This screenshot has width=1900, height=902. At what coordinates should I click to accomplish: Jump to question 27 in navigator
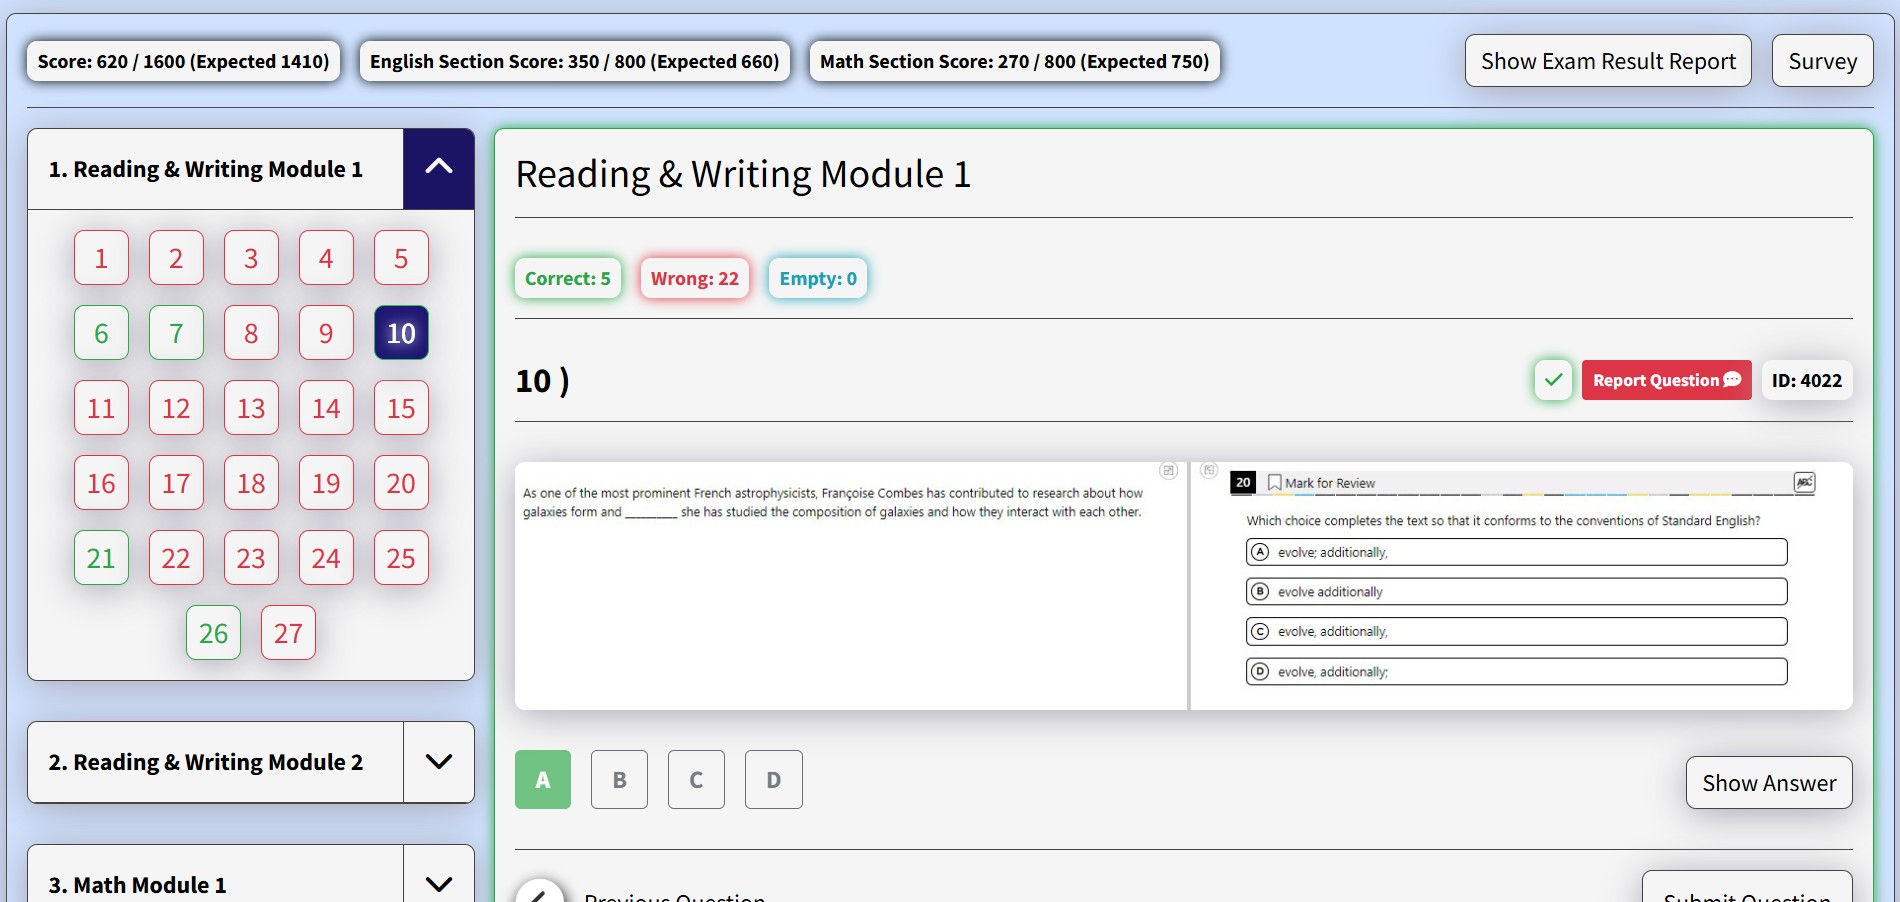pyautogui.click(x=288, y=633)
